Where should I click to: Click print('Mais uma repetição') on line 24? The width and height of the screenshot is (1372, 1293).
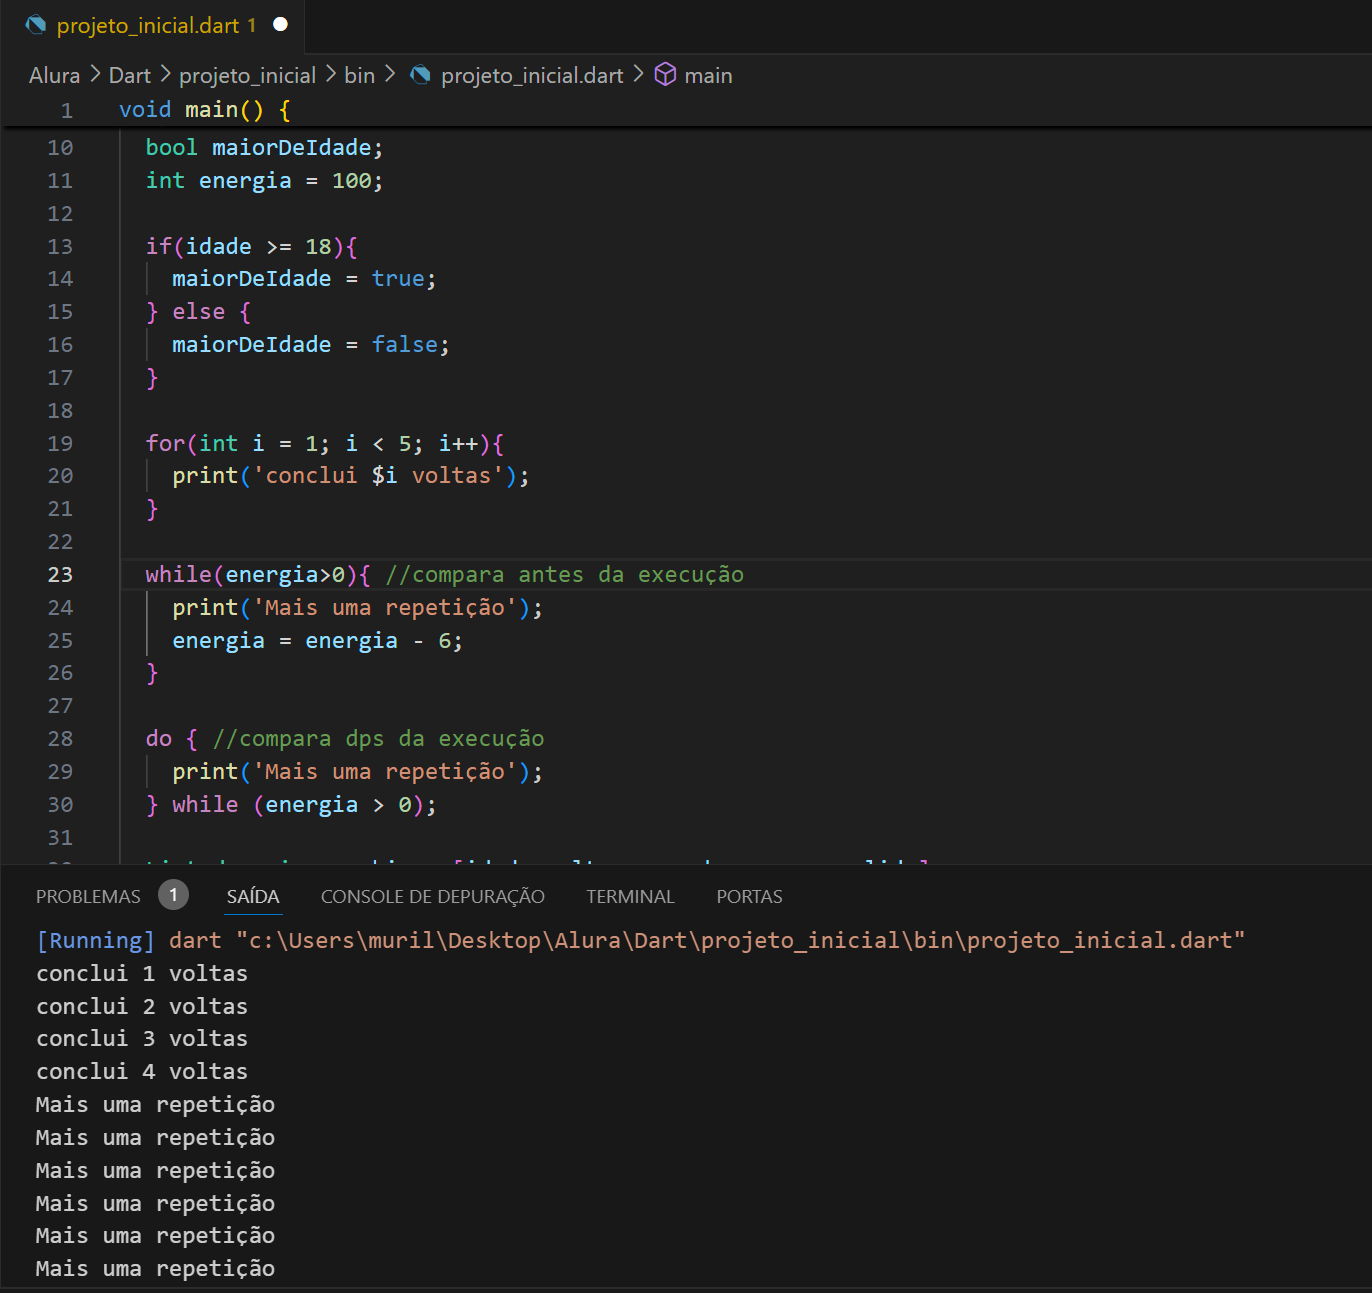(x=357, y=608)
